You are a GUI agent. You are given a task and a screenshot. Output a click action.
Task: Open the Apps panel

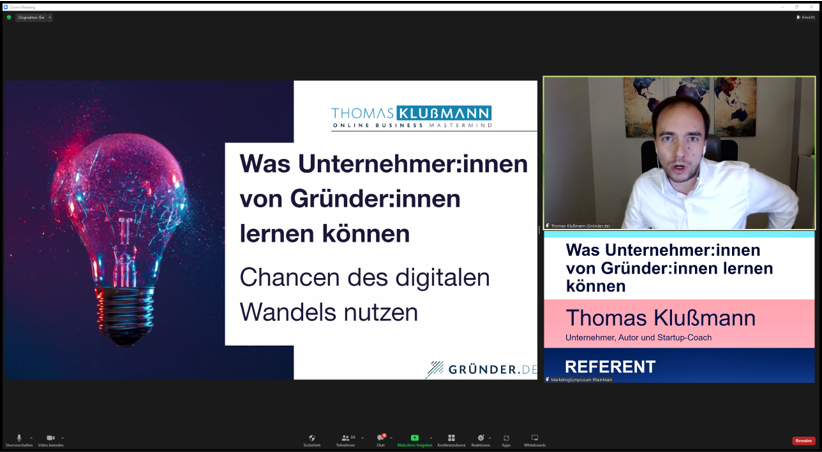pyautogui.click(x=506, y=440)
